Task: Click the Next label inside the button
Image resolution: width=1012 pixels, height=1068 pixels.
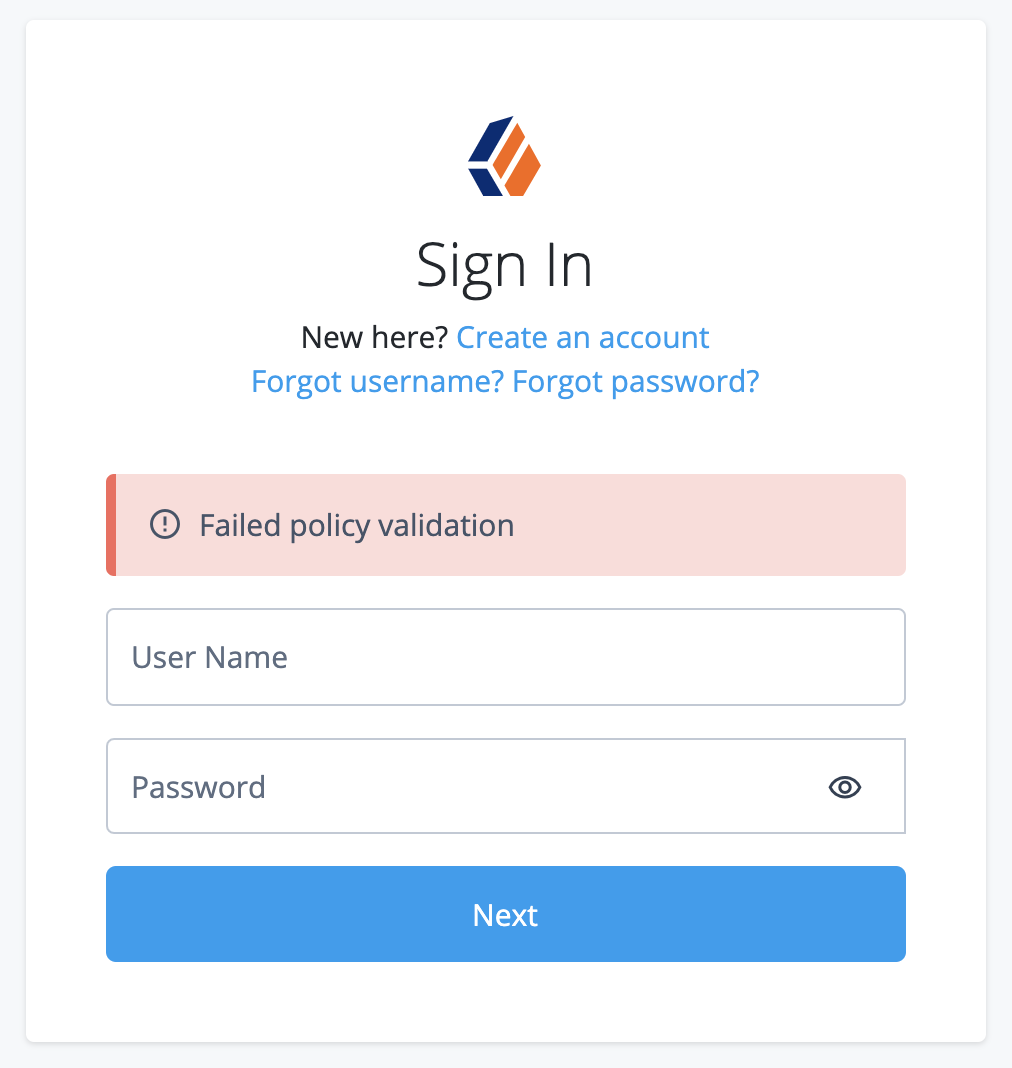Action: coord(505,915)
